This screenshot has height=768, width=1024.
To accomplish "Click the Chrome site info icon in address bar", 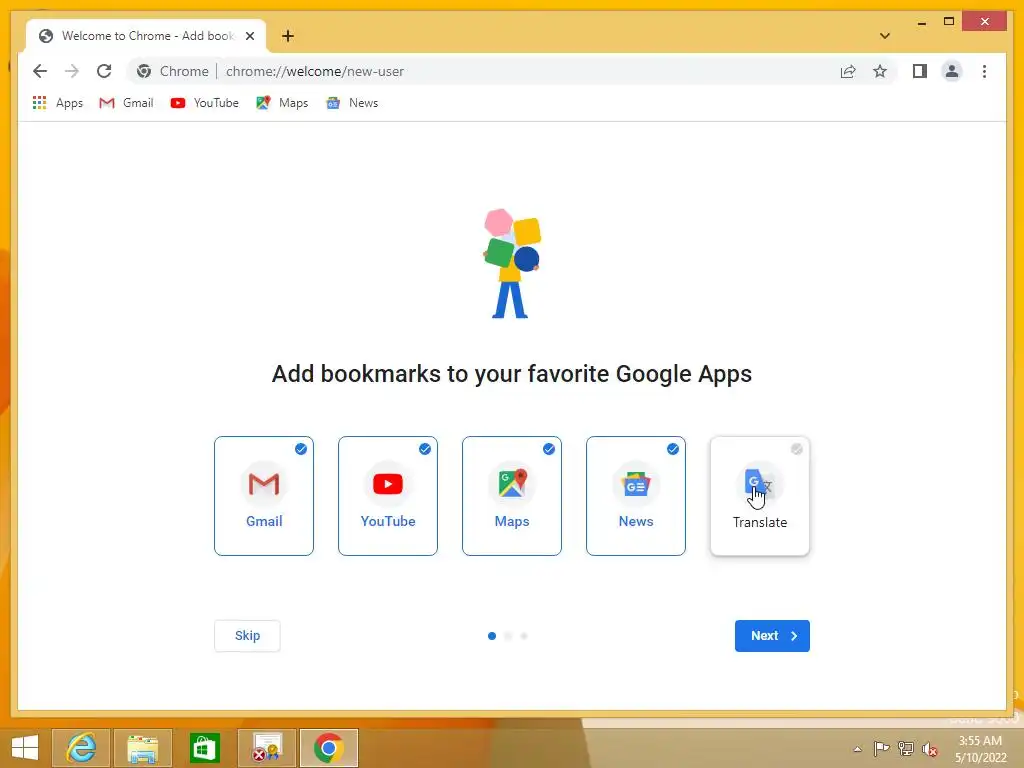I will click(x=144, y=71).
